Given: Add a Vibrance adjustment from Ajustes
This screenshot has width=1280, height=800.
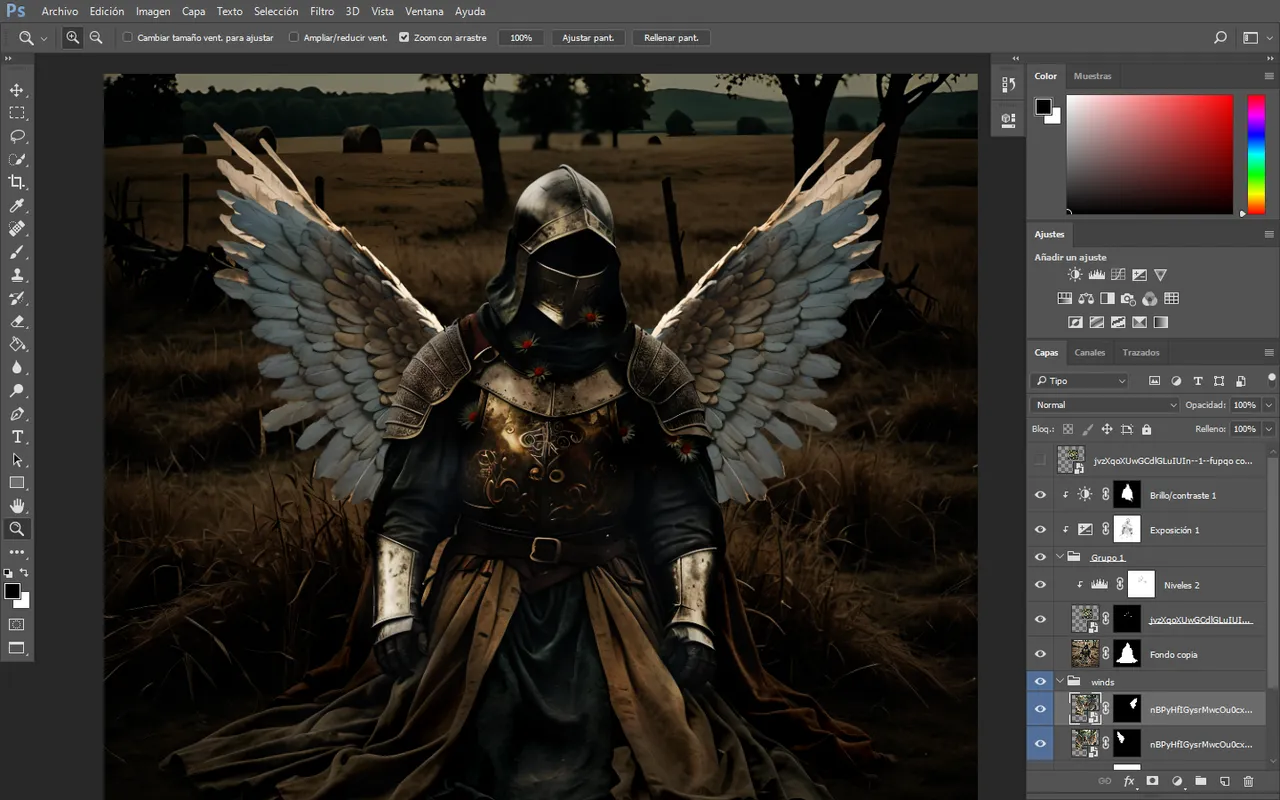Looking at the screenshot, I should (1161, 275).
